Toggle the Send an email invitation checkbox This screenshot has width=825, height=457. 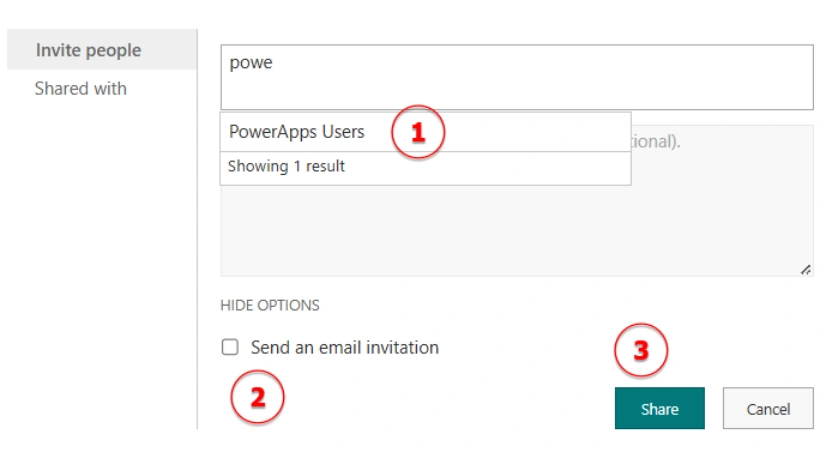[x=230, y=347]
